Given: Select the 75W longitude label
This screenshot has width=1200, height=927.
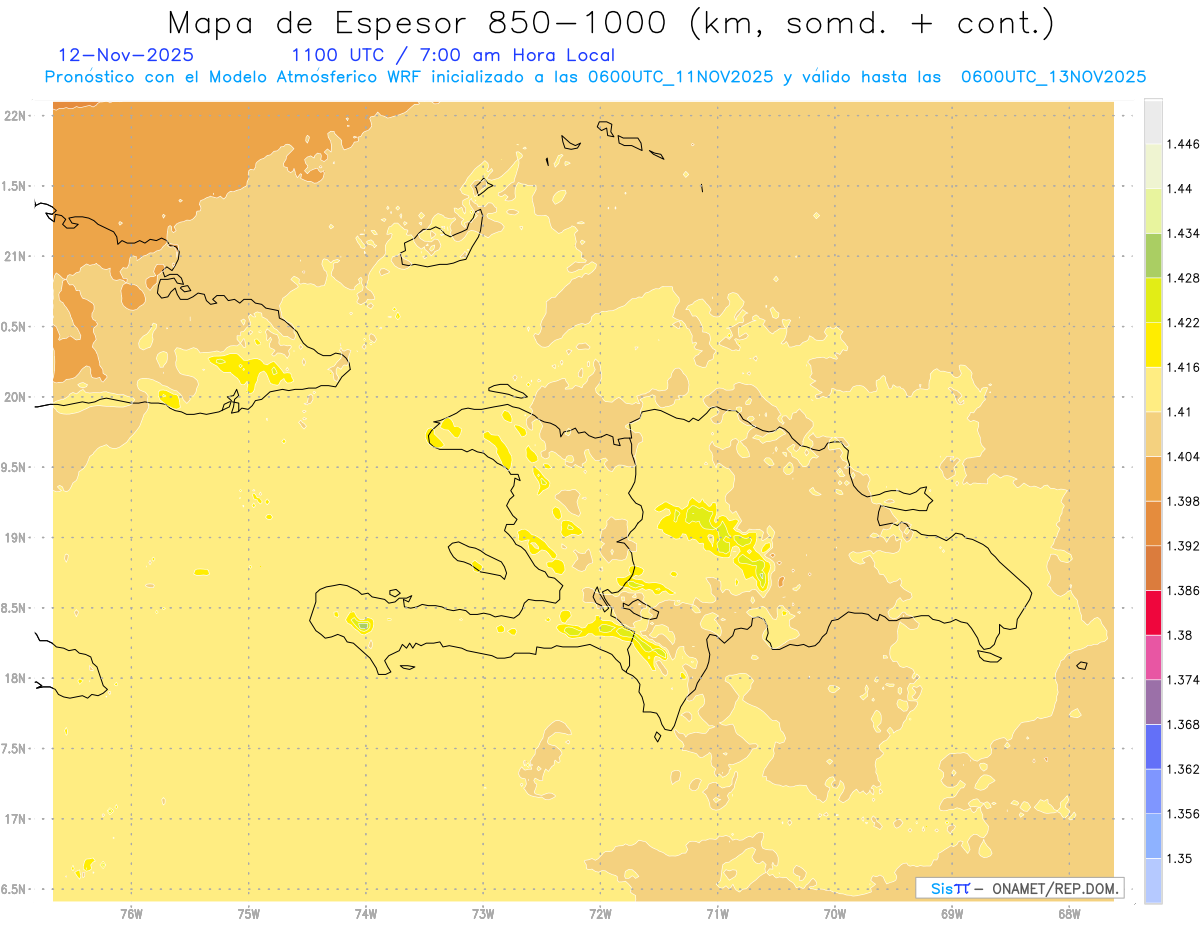Looking at the screenshot, I should tap(249, 914).
